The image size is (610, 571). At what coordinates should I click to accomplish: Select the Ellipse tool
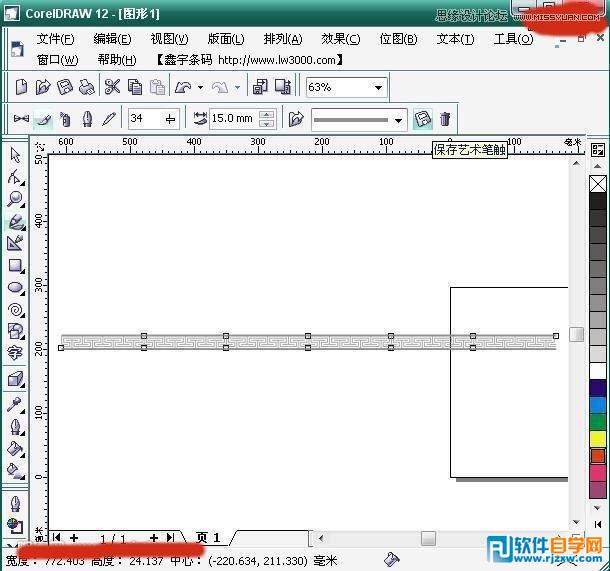(15, 288)
